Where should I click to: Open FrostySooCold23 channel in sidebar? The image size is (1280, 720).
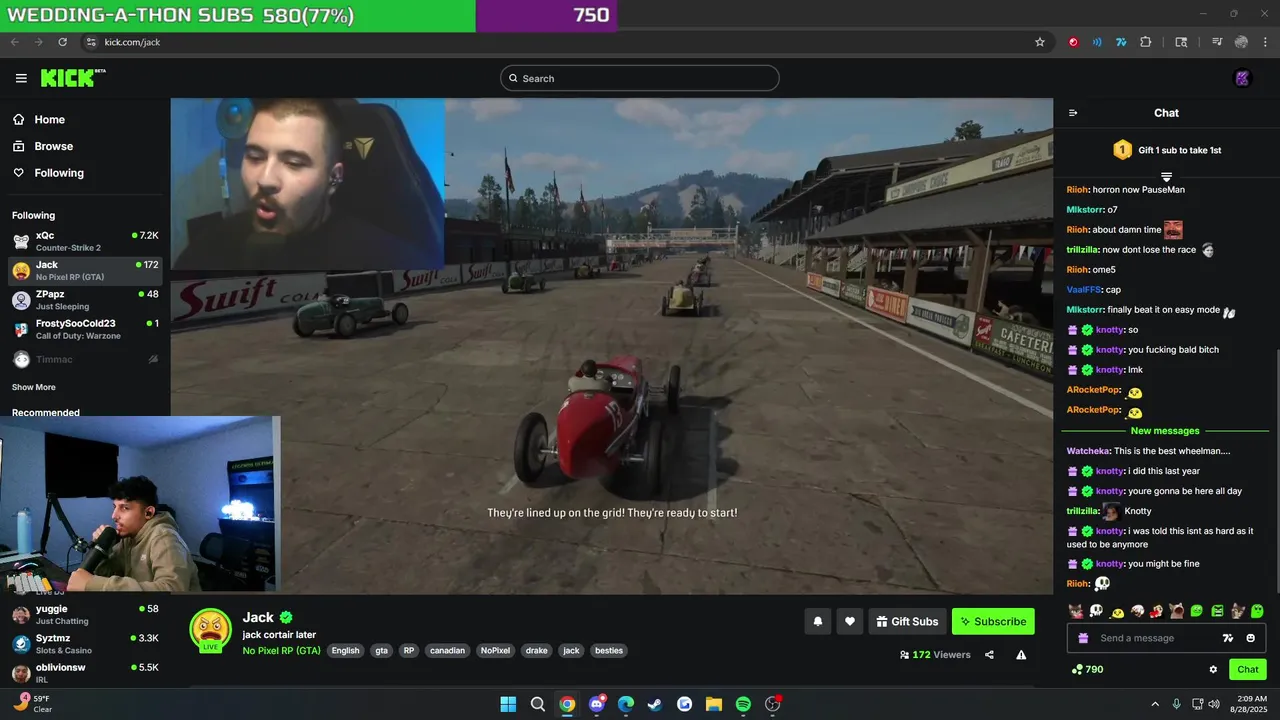pos(85,329)
